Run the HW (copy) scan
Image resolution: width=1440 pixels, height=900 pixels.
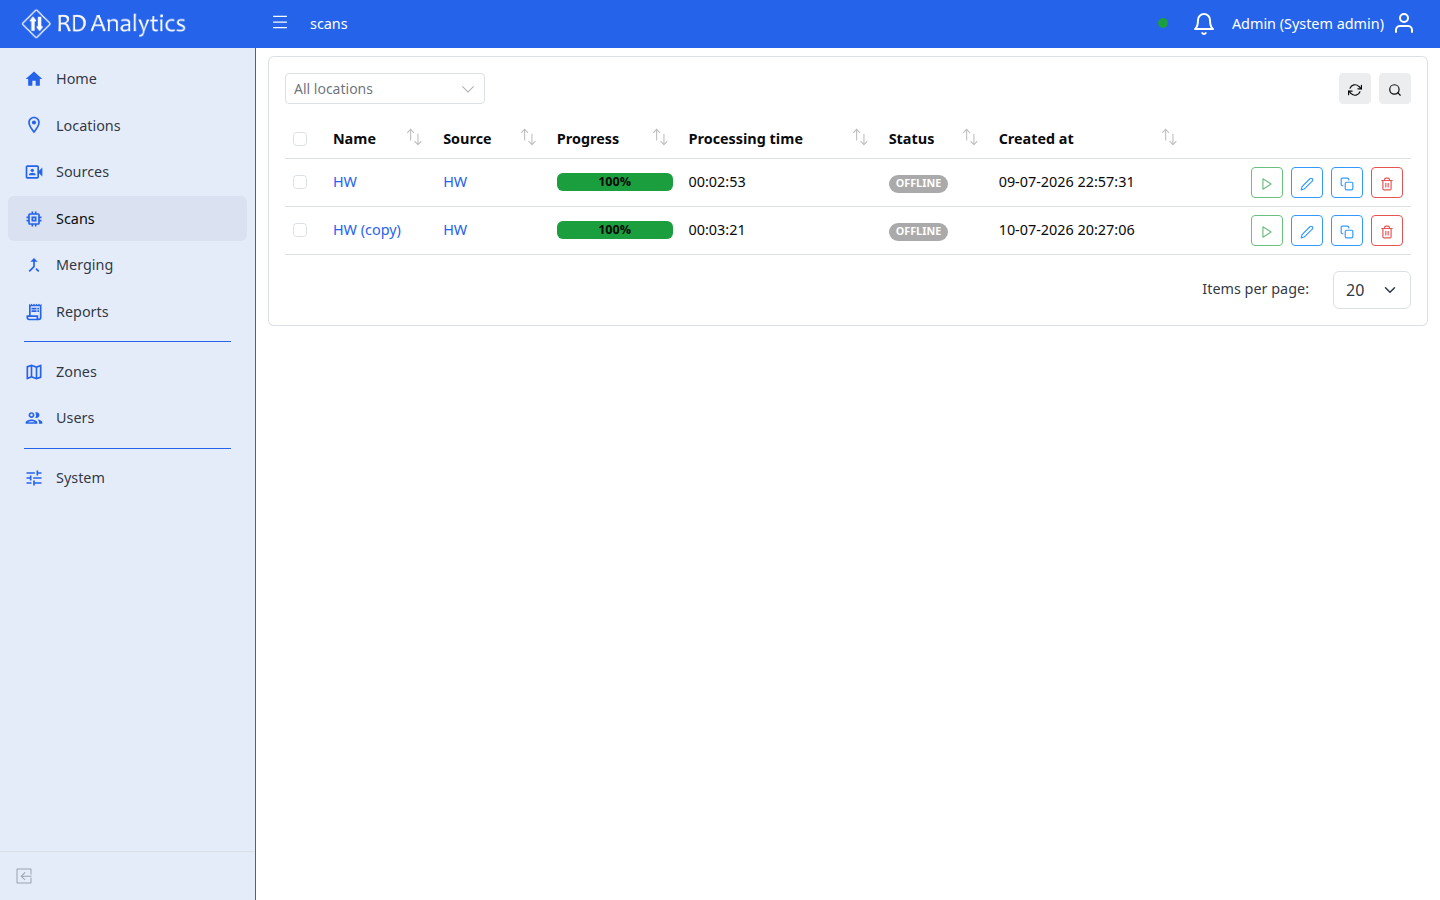[1267, 231]
